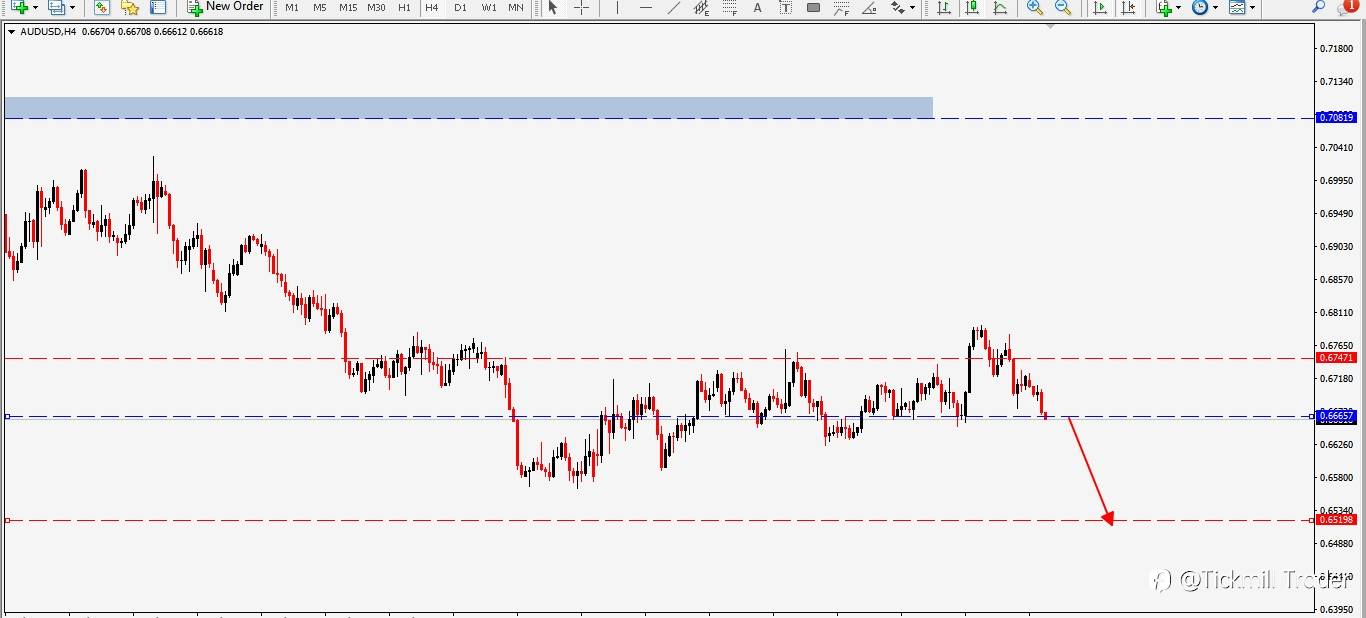
Task: Open the Search magnifier at top right
Action: click(1319, 6)
